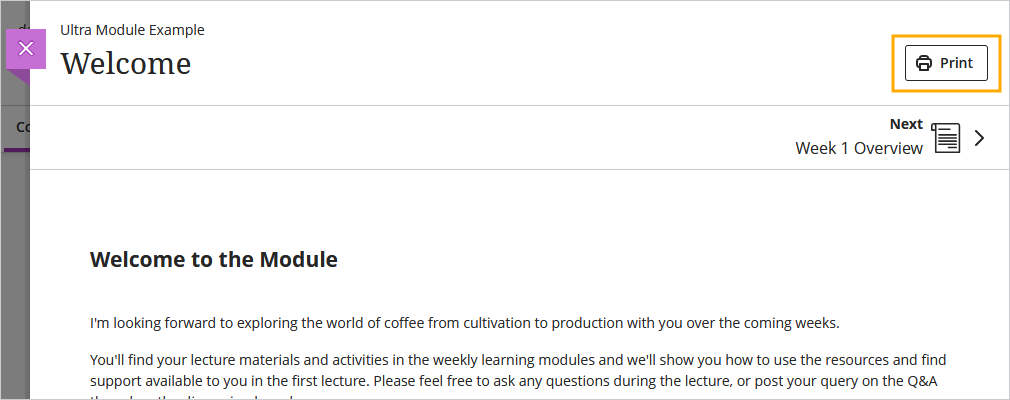The width and height of the screenshot is (1010, 400).
Task: Go to next item using right chevron
Action: [x=980, y=138]
